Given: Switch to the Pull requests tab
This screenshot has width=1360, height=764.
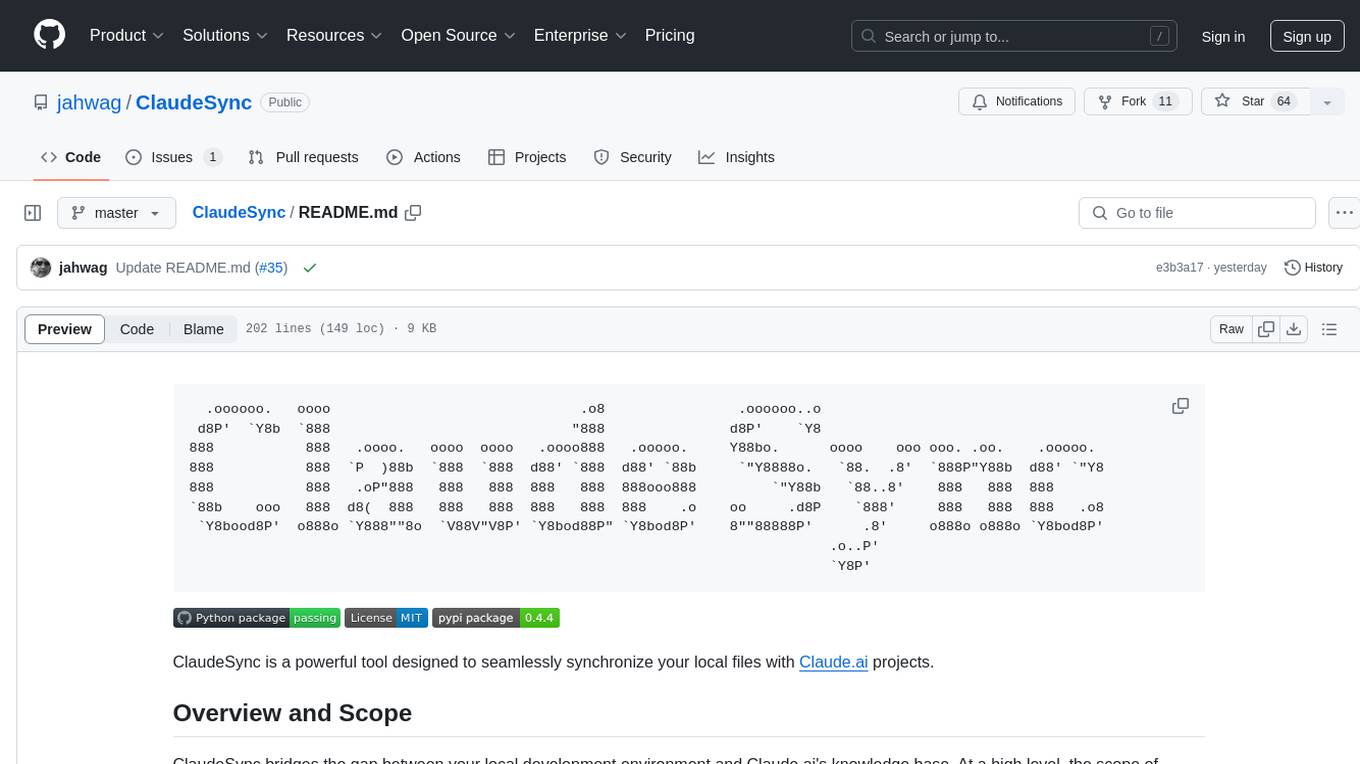Looking at the screenshot, I should (303, 157).
